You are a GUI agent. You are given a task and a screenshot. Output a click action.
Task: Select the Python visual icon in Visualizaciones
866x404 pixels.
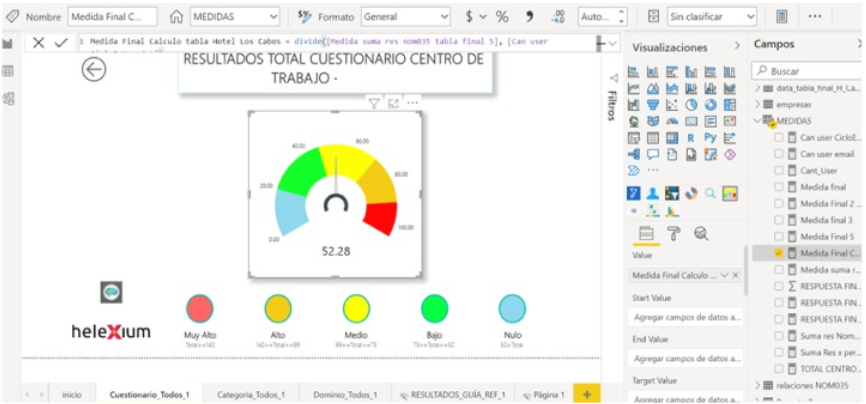(711, 137)
